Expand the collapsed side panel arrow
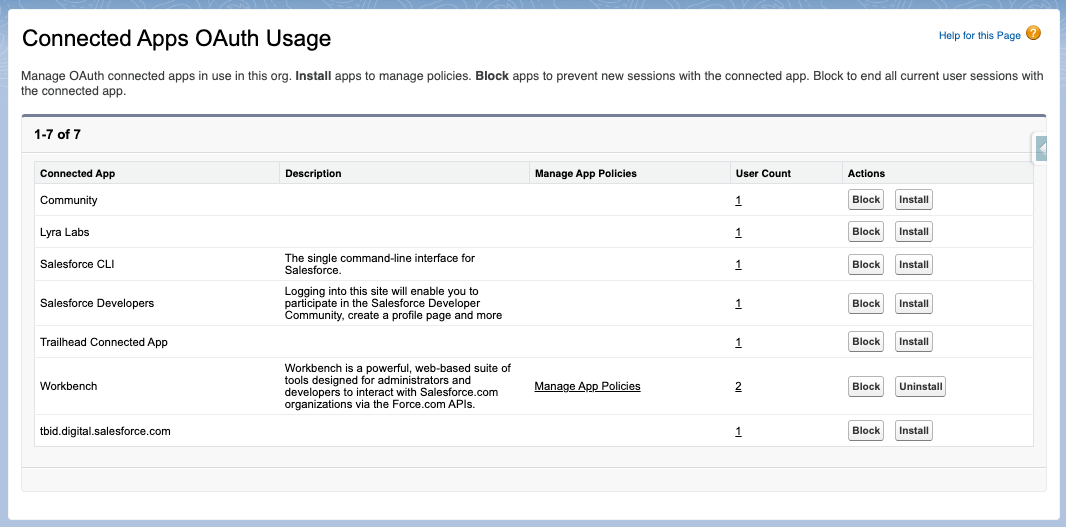 [x=1040, y=148]
